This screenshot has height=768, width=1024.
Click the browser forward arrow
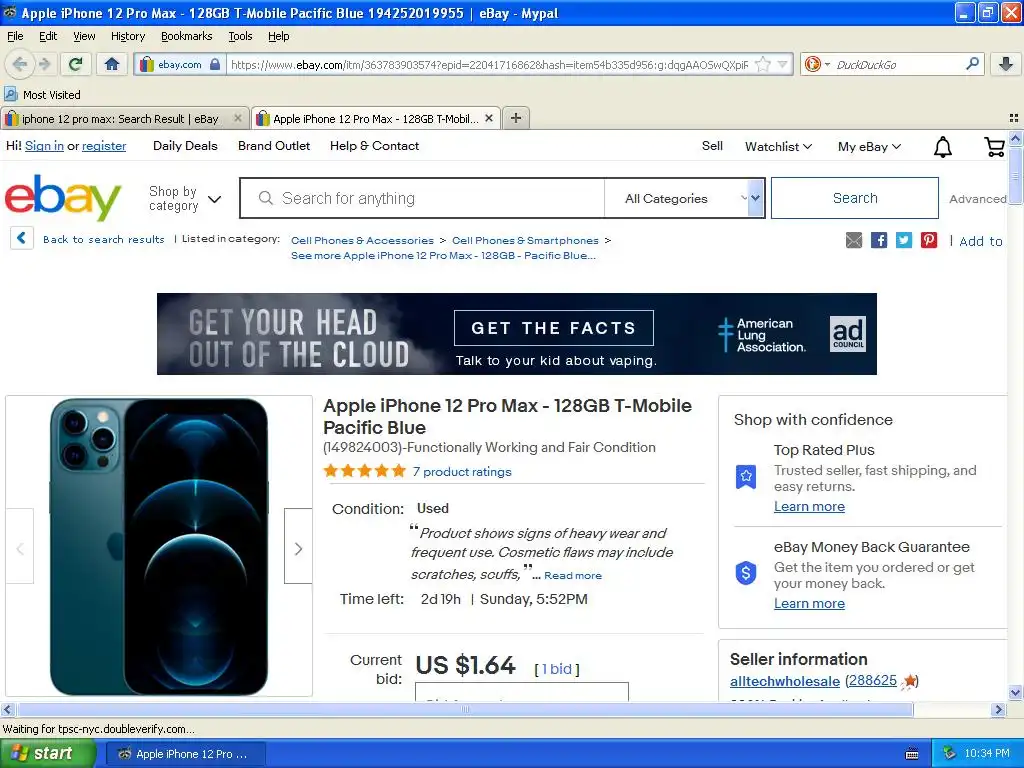coord(44,64)
